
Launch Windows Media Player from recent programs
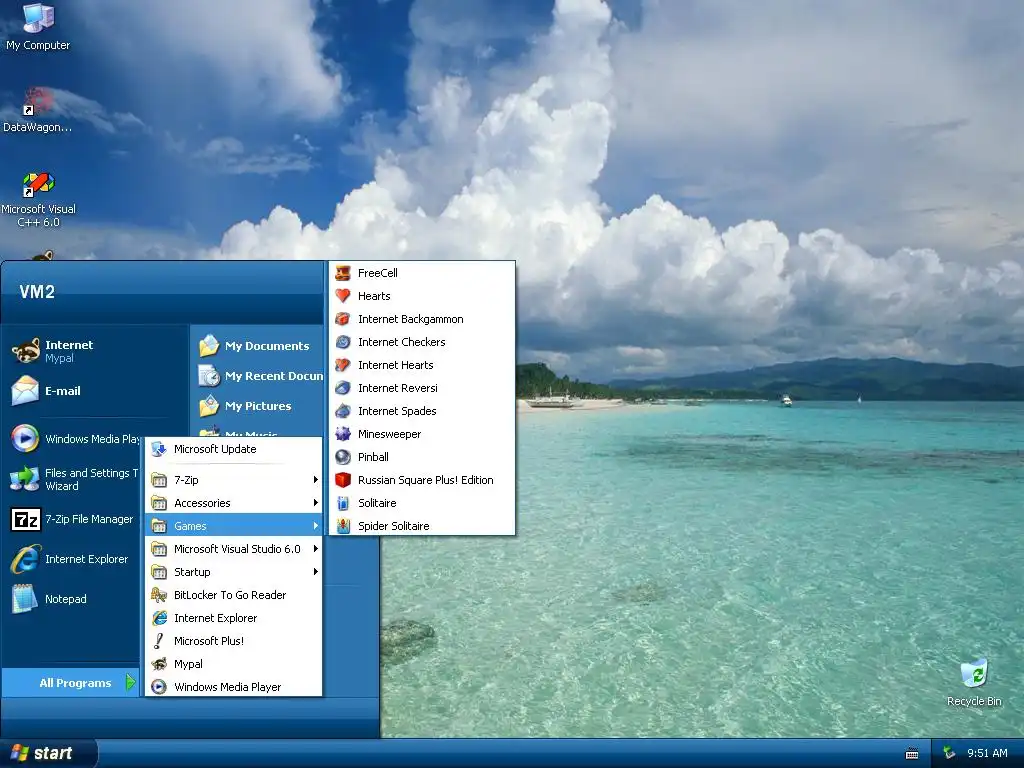[75, 439]
